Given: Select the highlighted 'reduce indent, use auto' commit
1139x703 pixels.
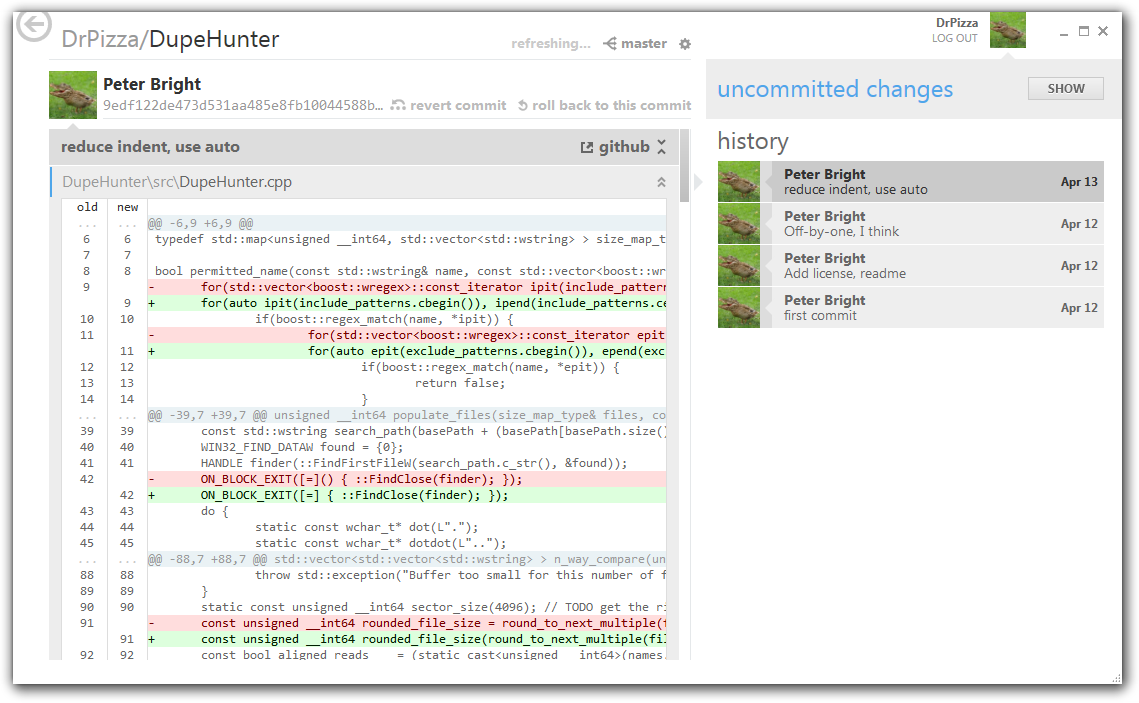Looking at the screenshot, I should (900, 181).
